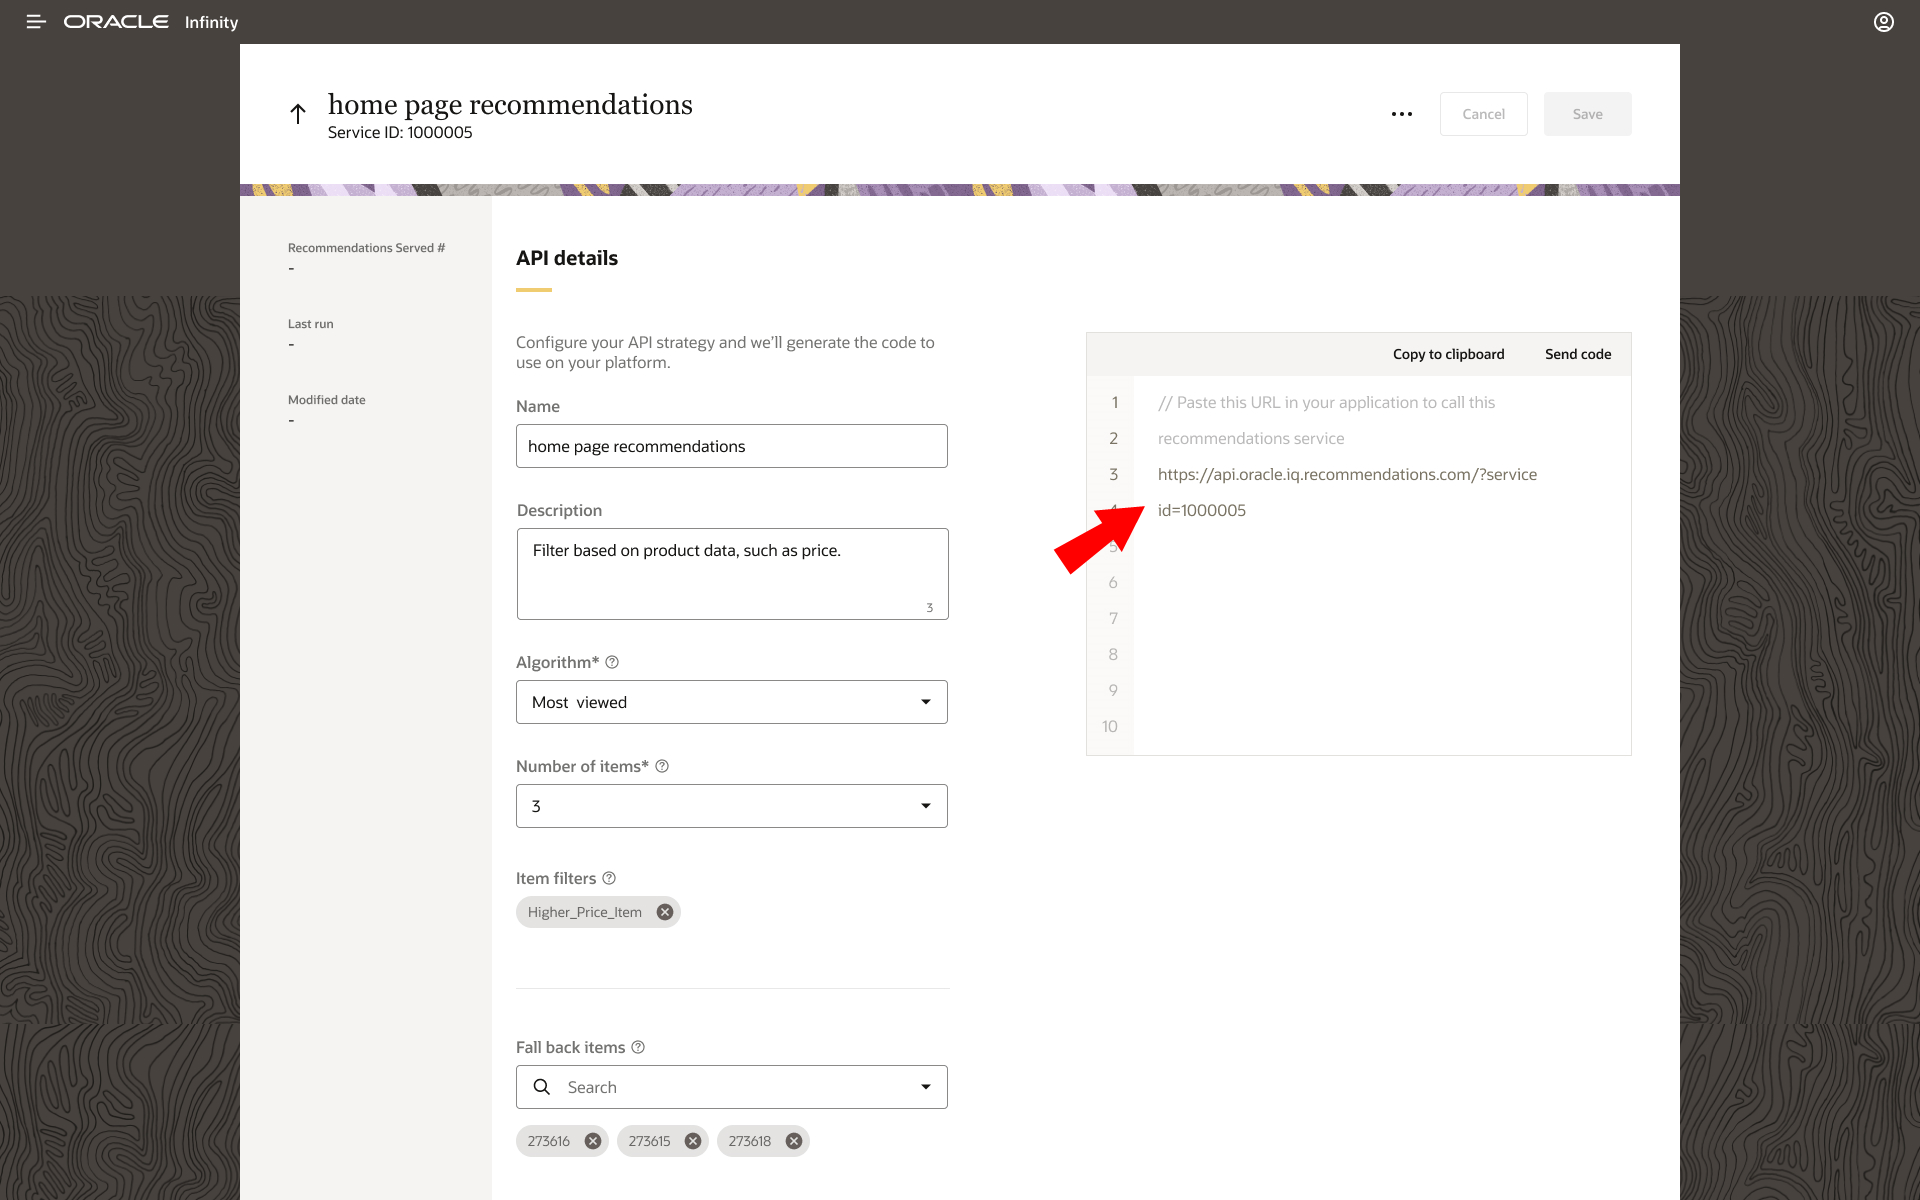
Task: Click the user profile icon
Action: (x=1883, y=22)
